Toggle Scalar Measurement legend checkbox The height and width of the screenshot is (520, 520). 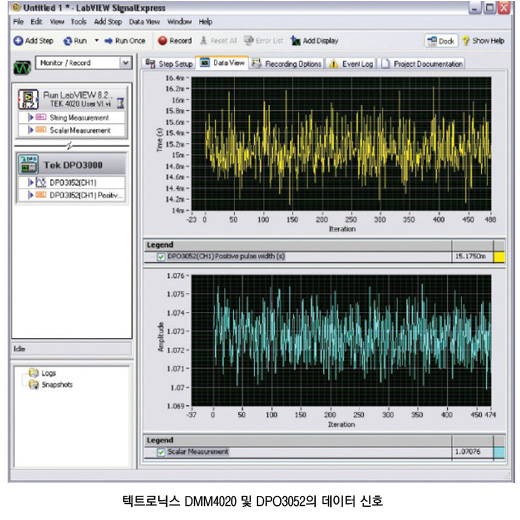[161, 452]
